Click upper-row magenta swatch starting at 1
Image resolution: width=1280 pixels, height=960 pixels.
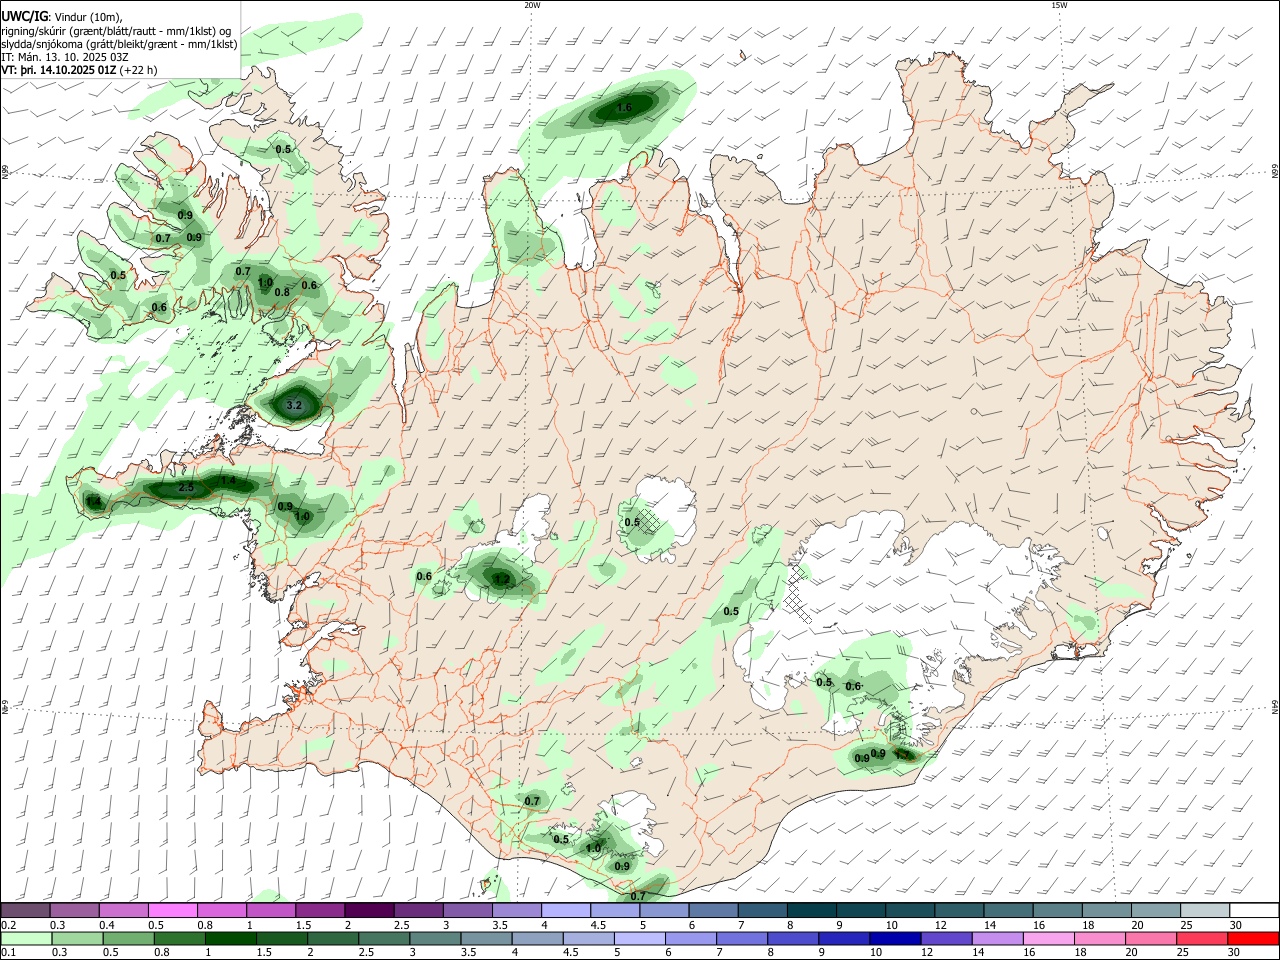[x=271, y=910]
